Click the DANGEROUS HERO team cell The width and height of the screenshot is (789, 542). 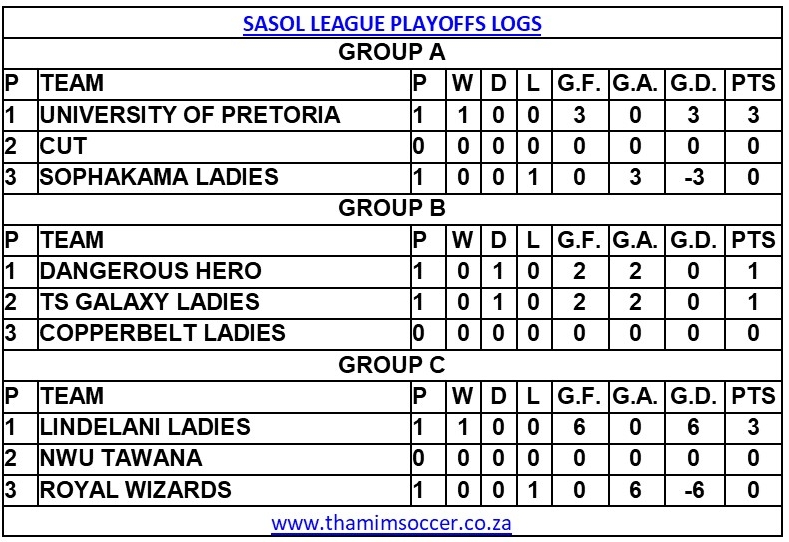click(x=151, y=270)
